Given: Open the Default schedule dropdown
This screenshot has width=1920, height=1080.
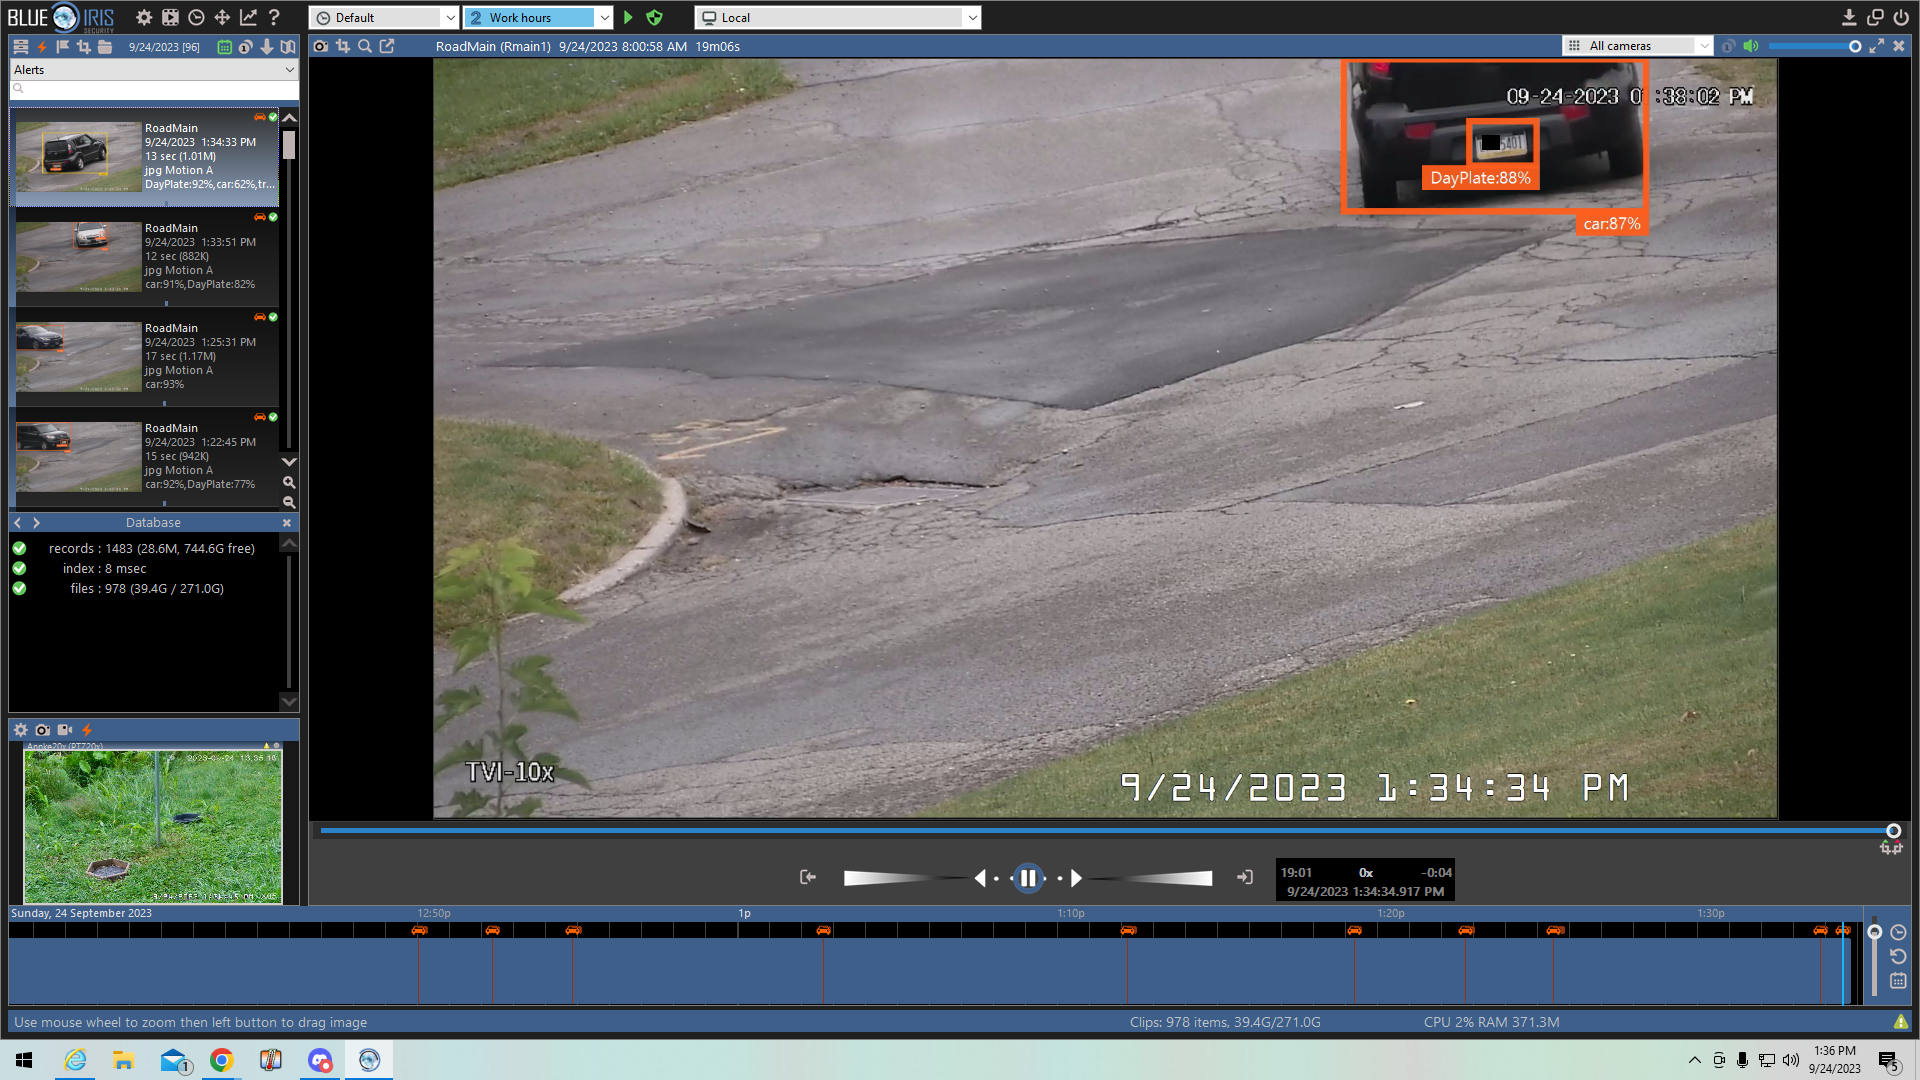Looking at the screenshot, I should coord(384,17).
